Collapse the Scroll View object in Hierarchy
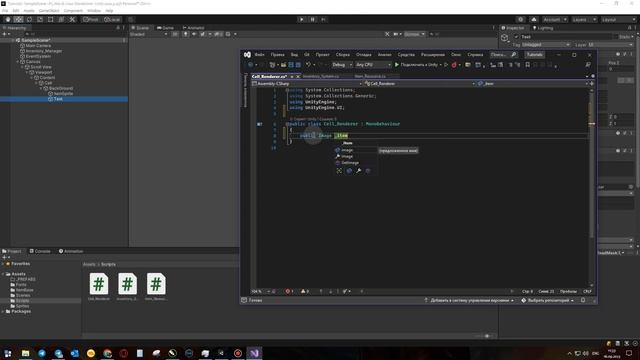Image resolution: width=640 pixels, height=360 pixels. point(23,67)
